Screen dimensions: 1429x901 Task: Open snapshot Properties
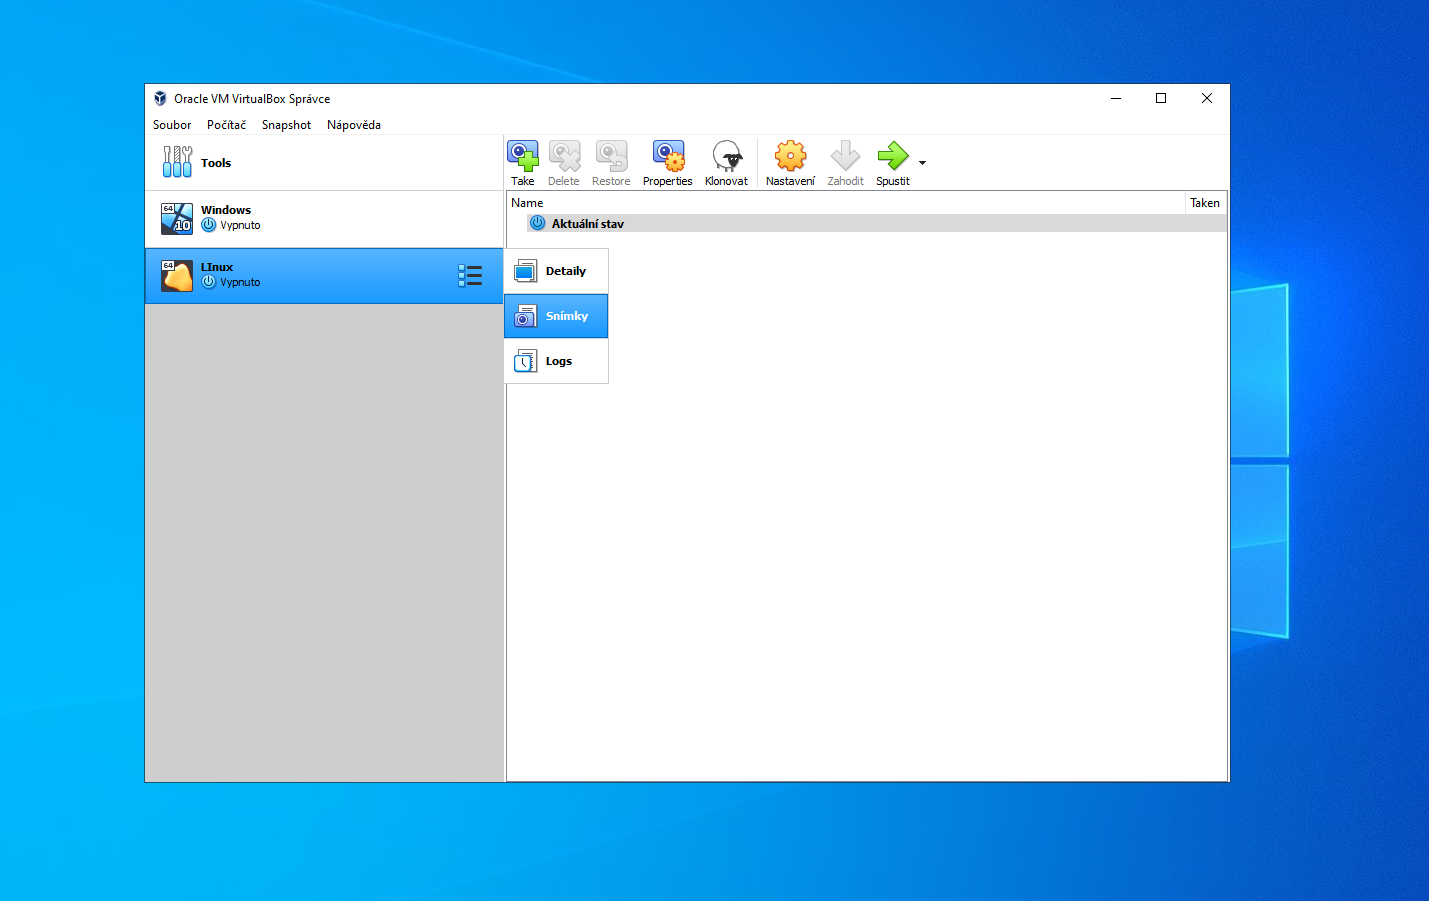point(668,163)
